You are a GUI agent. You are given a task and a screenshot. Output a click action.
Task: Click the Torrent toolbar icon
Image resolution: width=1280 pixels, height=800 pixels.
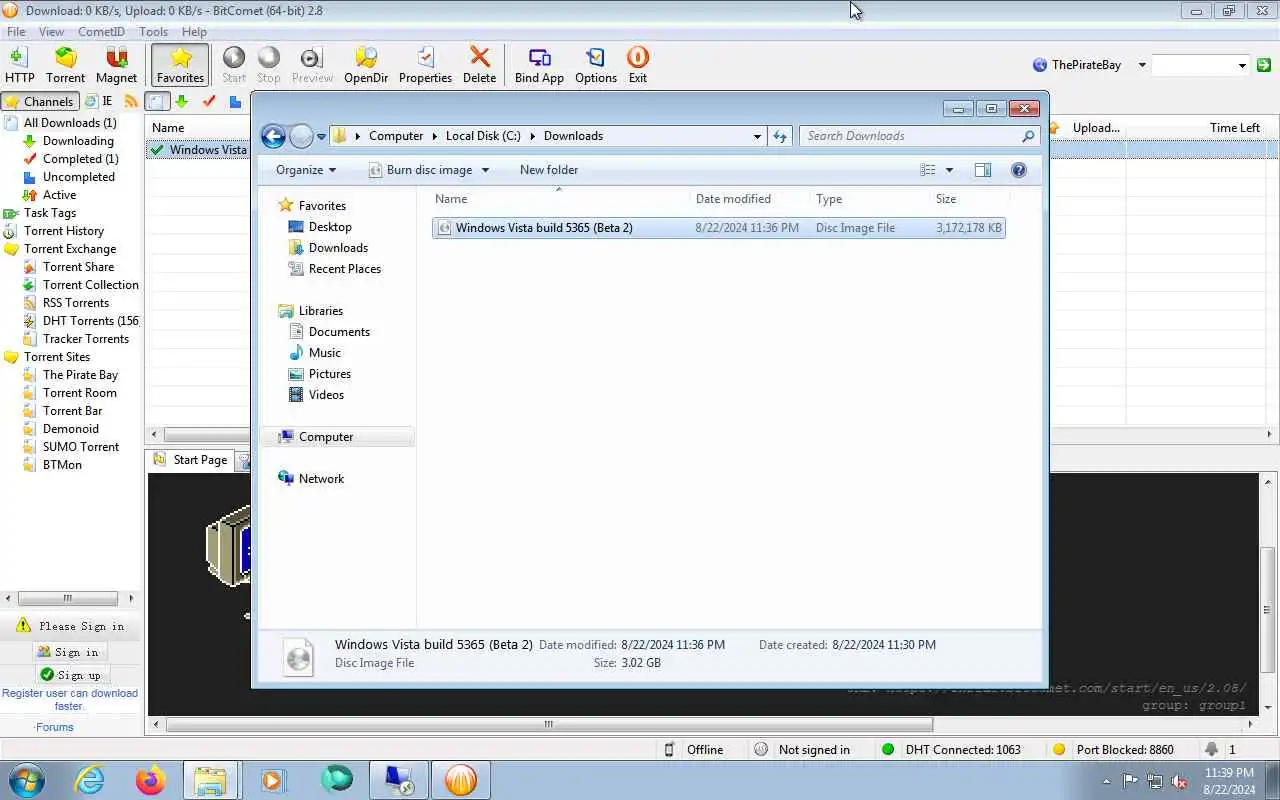[65, 65]
